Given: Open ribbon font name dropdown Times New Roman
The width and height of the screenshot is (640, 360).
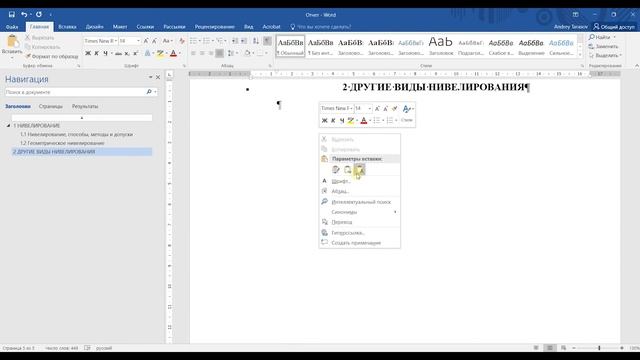Looking at the screenshot, I should tap(116, 41).
